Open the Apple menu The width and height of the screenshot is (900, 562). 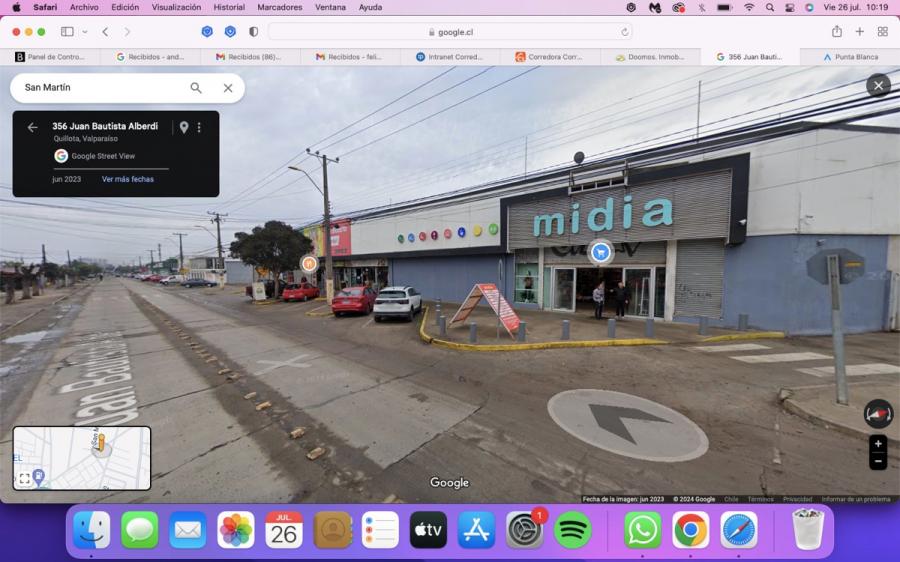click(x=16, y=7)
